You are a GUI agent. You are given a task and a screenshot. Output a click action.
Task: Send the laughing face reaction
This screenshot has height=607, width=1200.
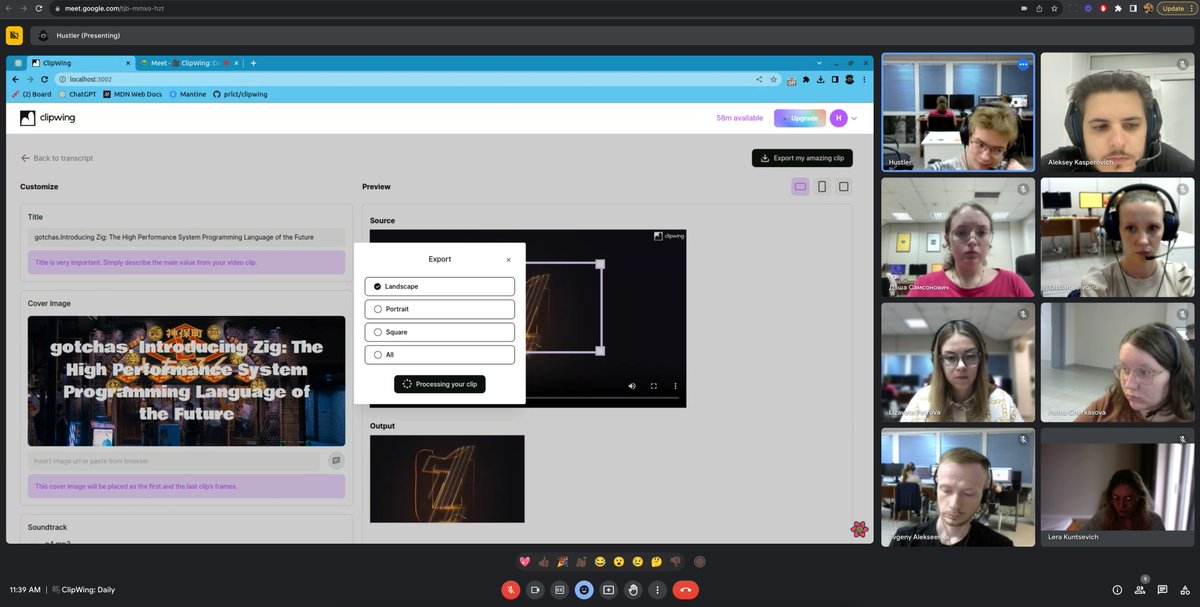(600, 562)
